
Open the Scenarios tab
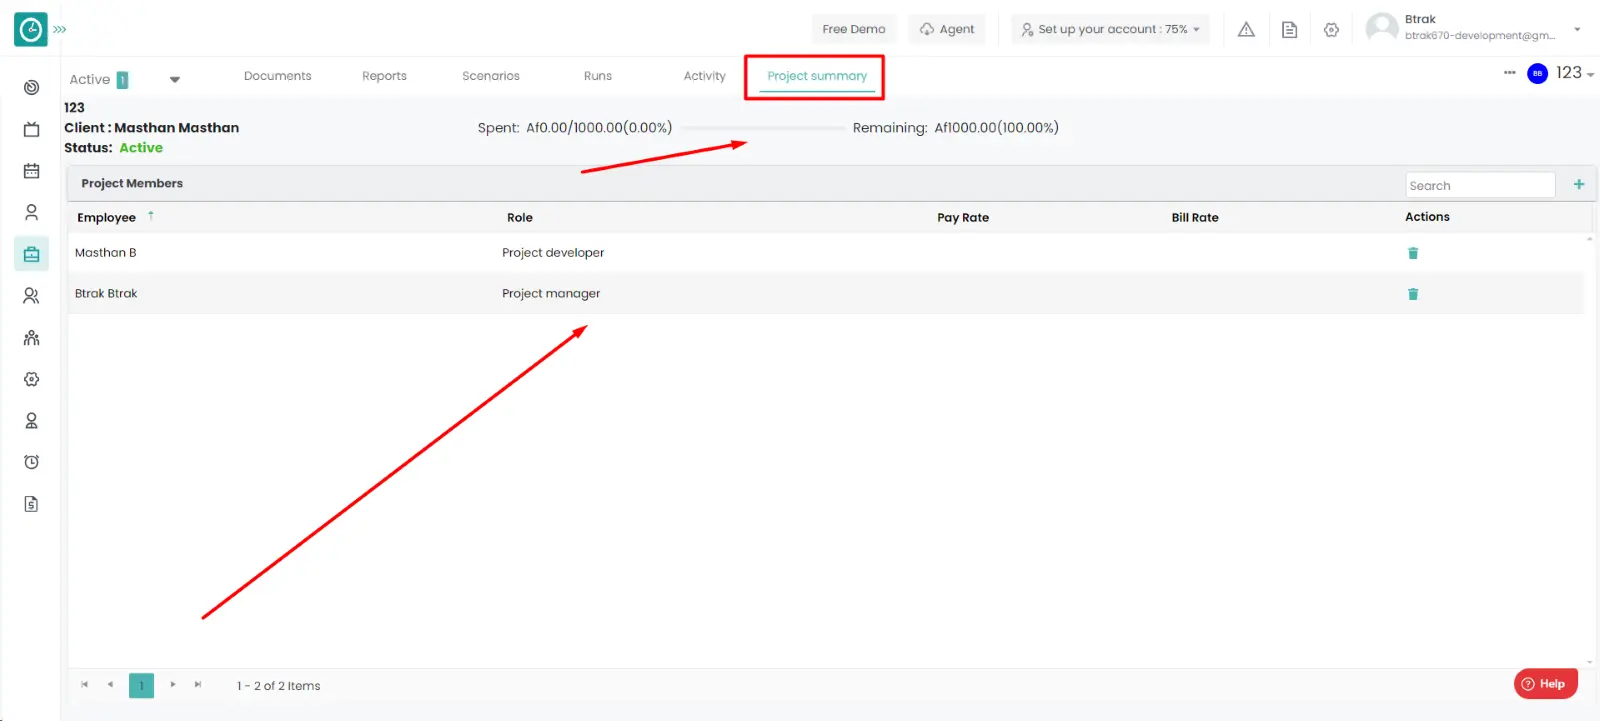(x=490, y=76)
